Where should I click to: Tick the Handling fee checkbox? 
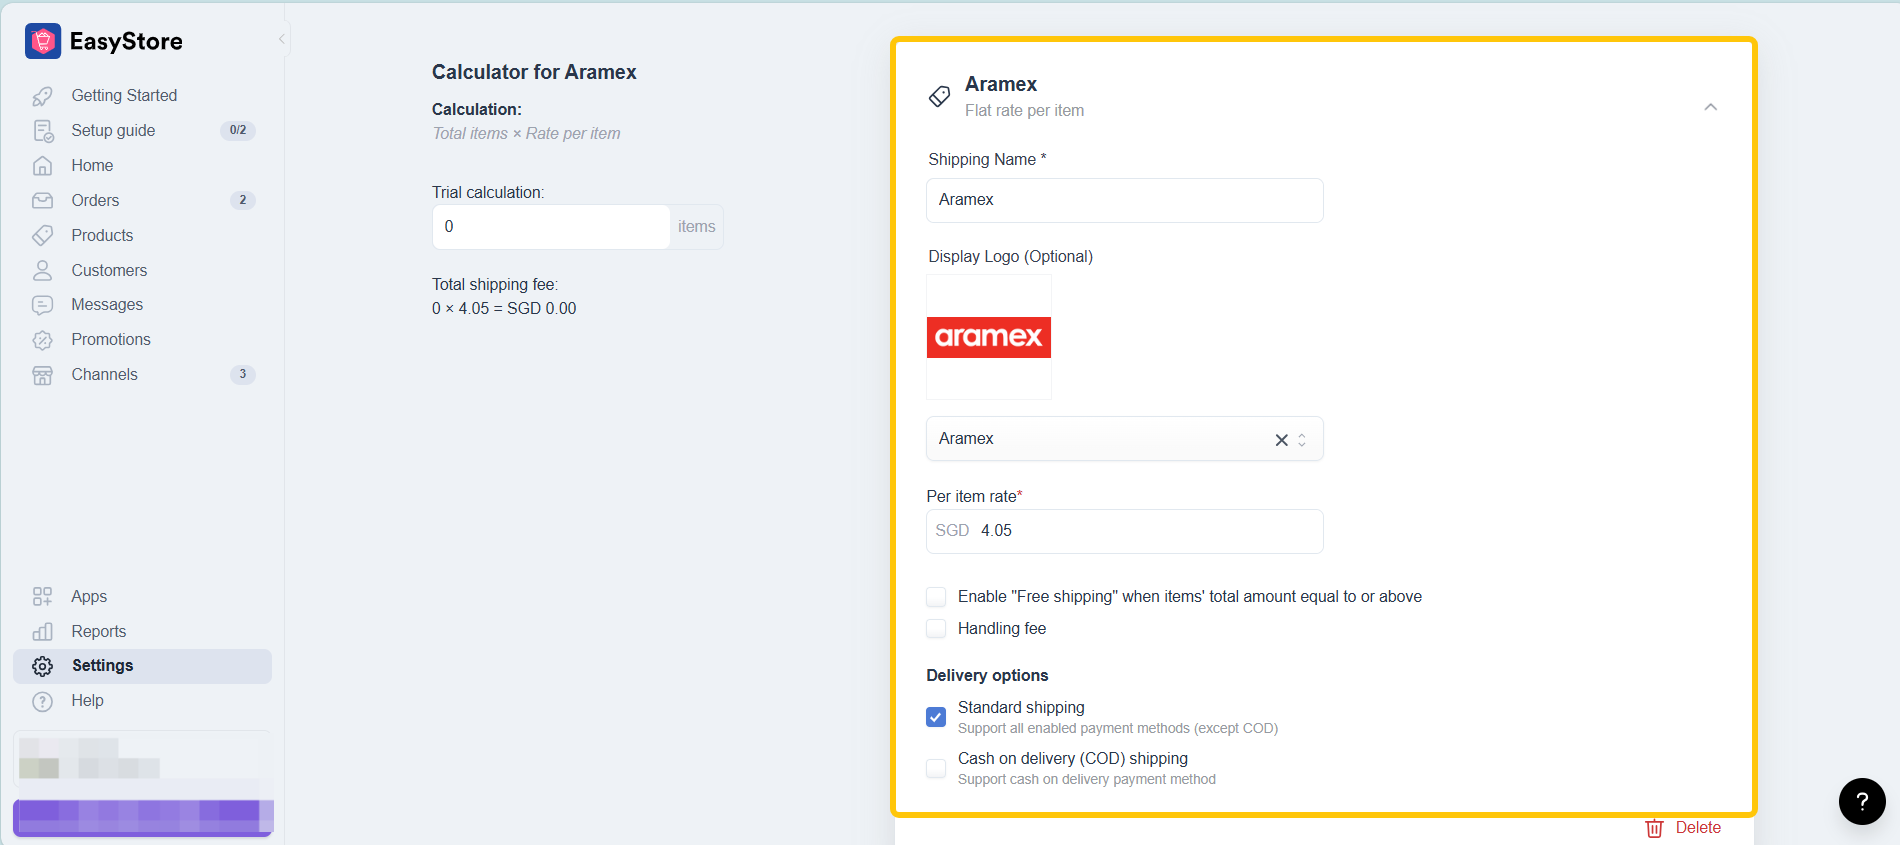coord(936,629)
